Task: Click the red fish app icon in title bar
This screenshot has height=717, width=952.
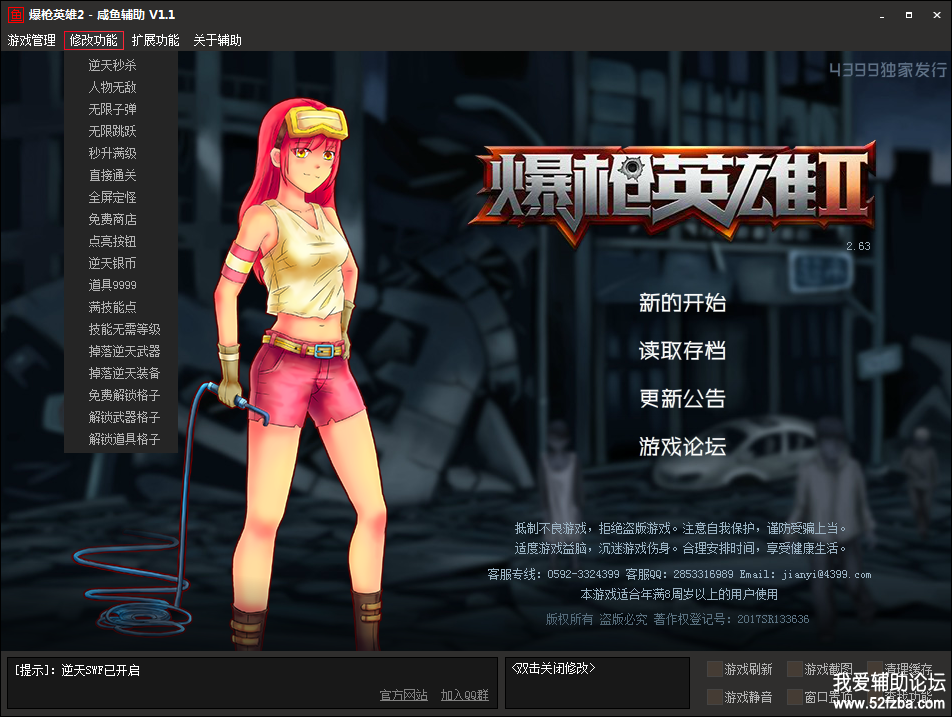Action: click(15, 15)
